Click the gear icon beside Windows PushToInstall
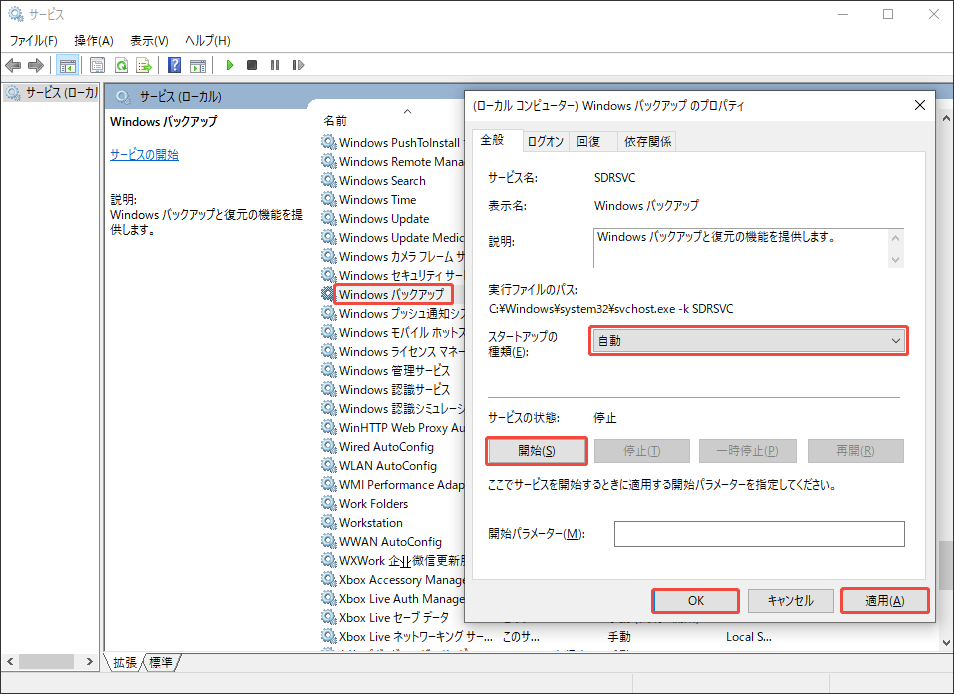 pyautogui.click(x=329, y=142)
